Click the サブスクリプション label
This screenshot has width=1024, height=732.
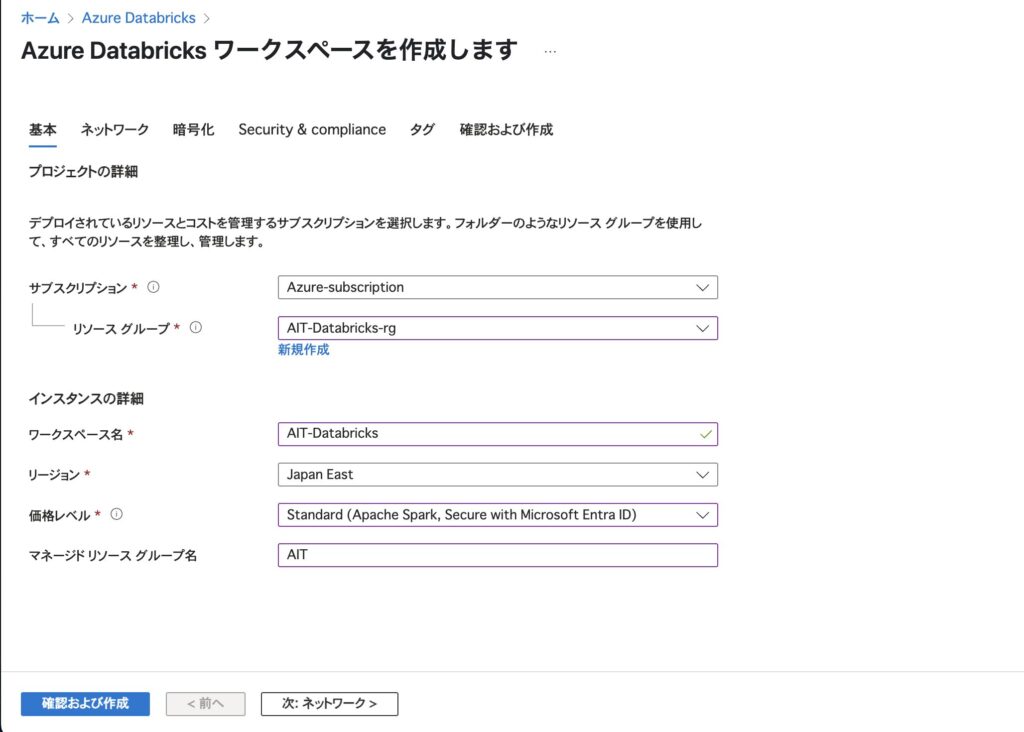[x=78, y=288]
